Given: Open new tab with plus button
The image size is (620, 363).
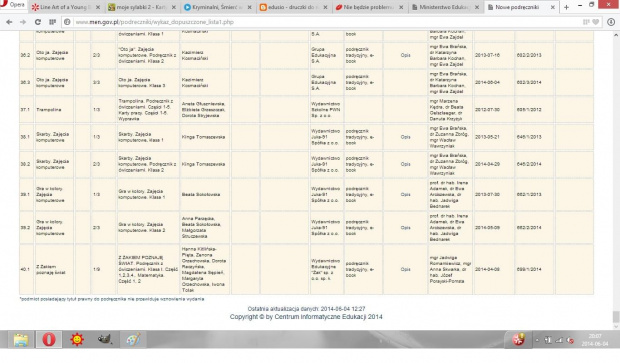Looking at the screenshot, I should [x=566, y=7].
